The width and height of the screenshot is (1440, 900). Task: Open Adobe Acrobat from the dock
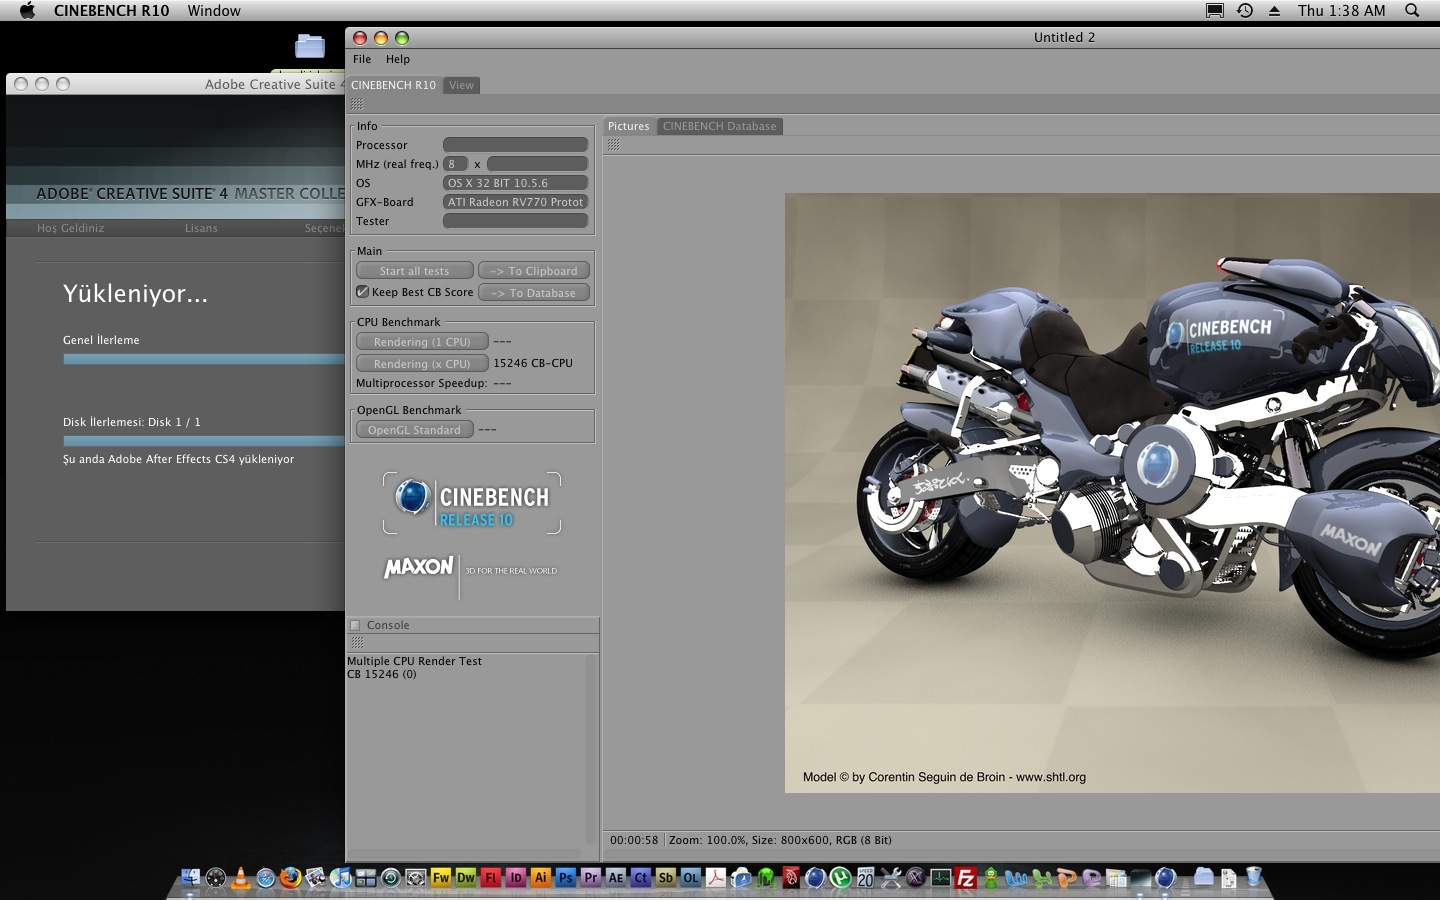tap(715, 878)
